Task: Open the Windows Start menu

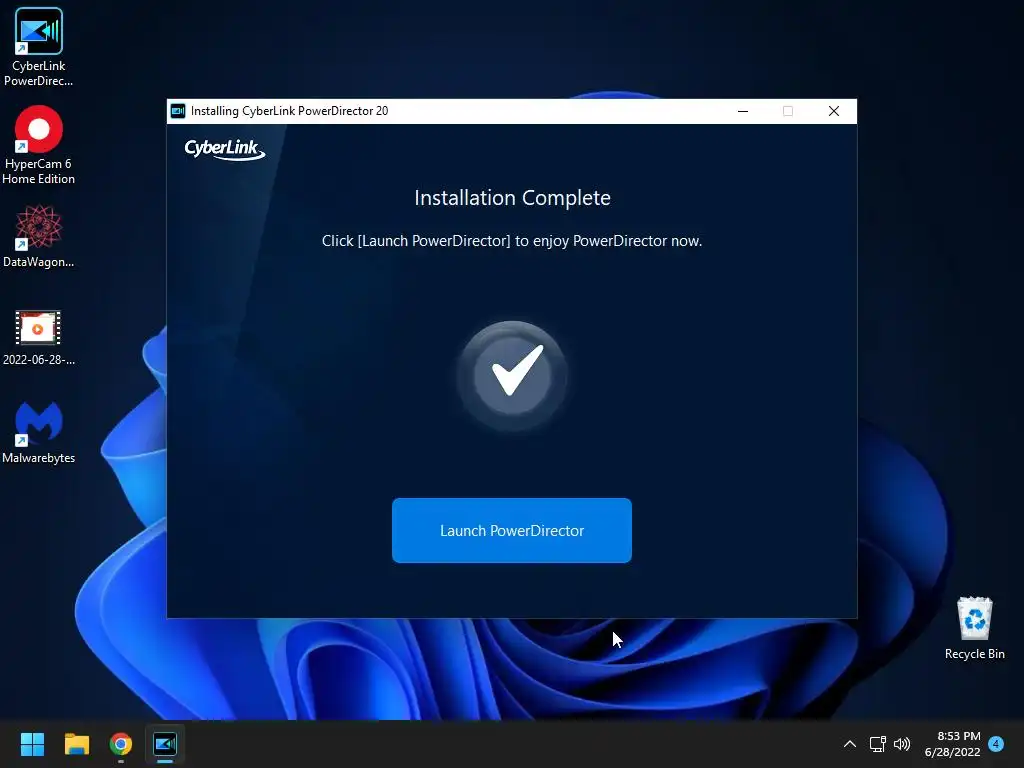Action: [x=32, y=744]
